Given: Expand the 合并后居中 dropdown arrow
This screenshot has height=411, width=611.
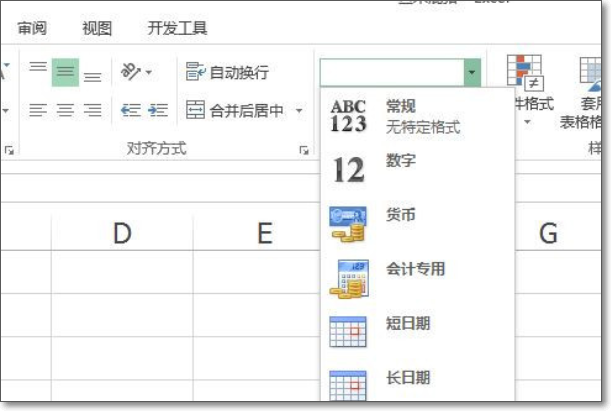Looking at the screenshot, I should [x=299, y=111].
